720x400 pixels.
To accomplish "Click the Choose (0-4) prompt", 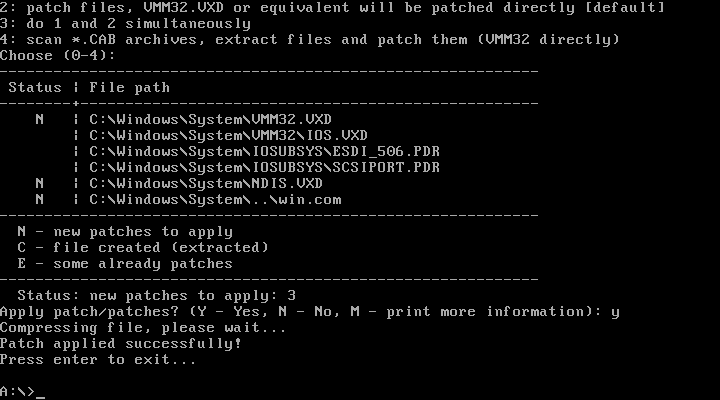I will pyautogui.click(x=58, y=55).
